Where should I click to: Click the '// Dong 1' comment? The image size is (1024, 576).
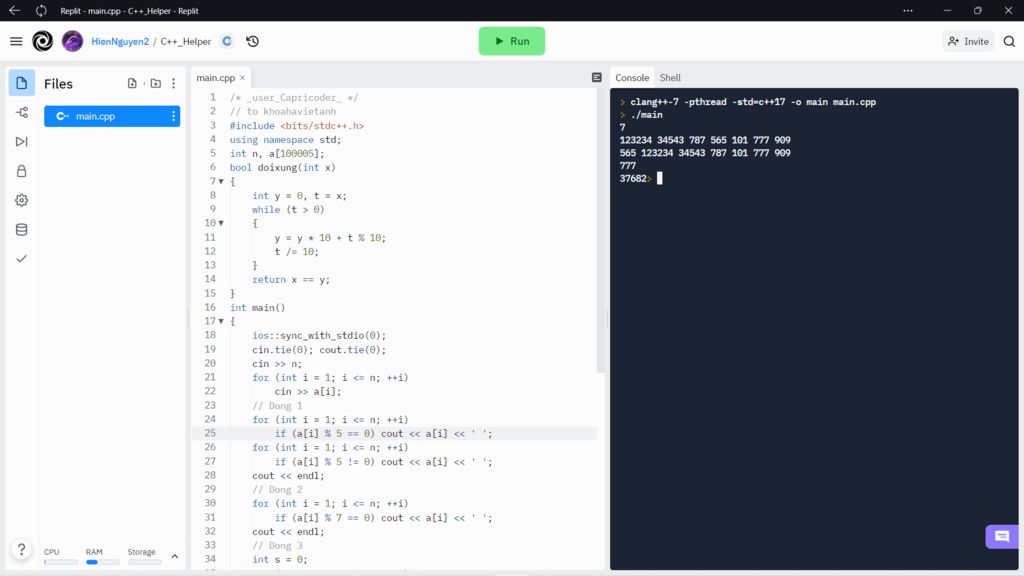277,406
